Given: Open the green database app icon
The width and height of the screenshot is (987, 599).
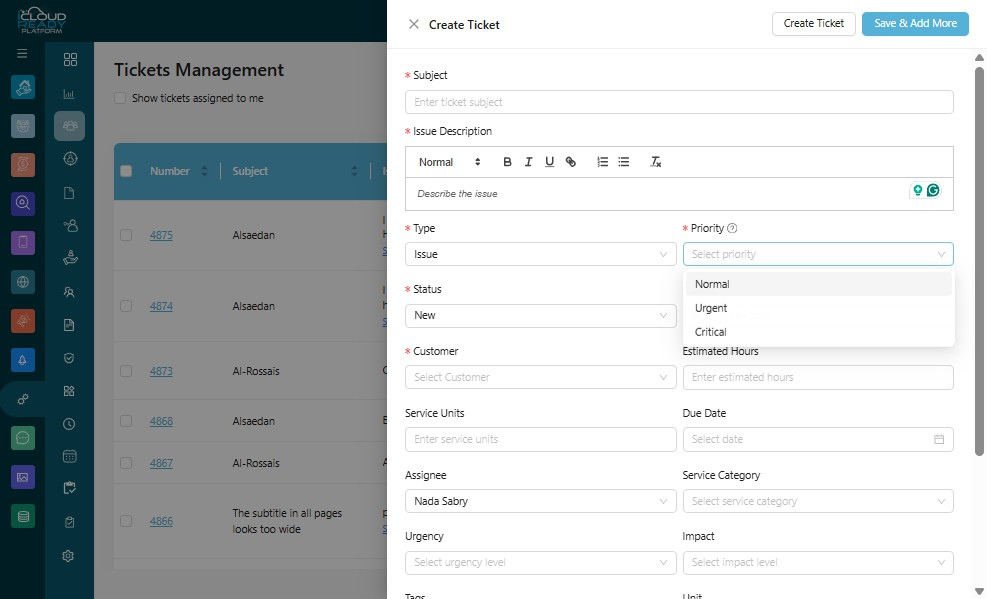Looking at the screenshot, I should tap(23, 517).
